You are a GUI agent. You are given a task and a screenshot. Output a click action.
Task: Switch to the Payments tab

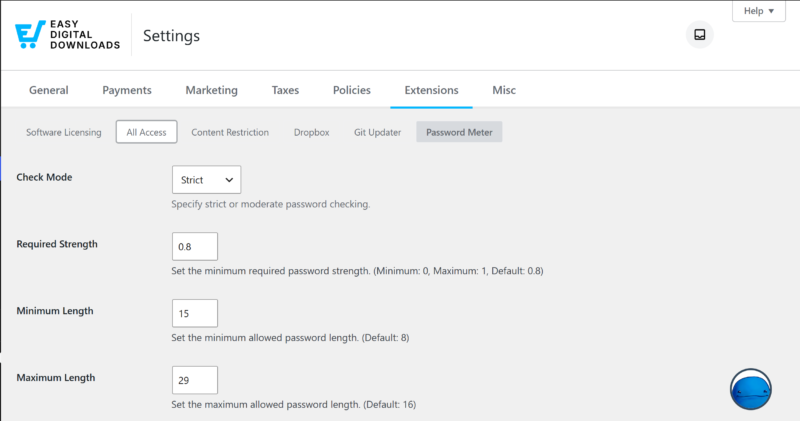click(127, 90)
